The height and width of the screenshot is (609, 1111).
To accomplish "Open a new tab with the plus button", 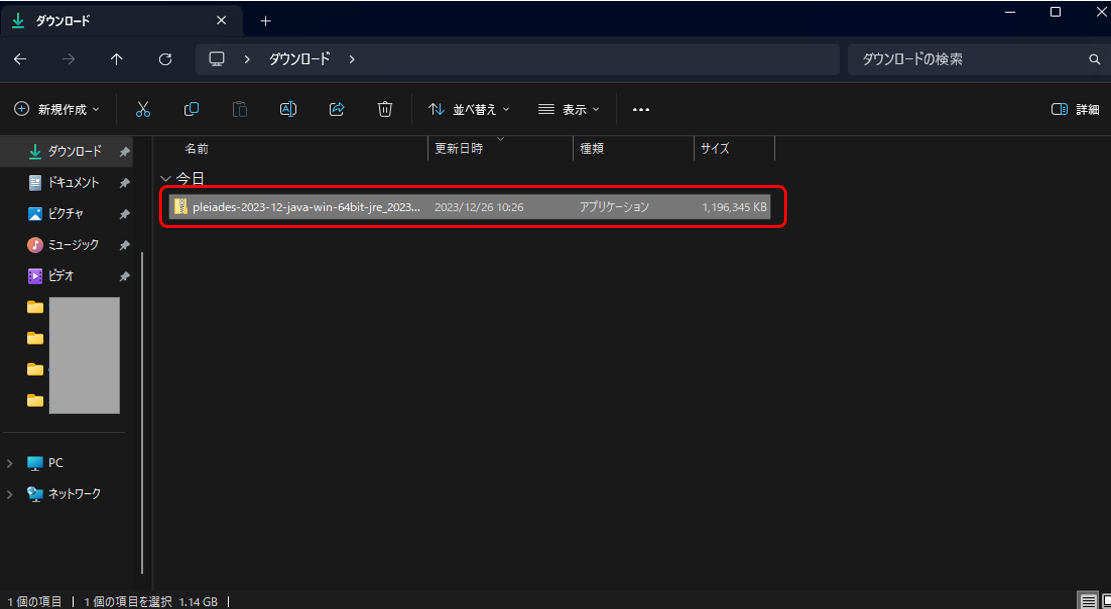I will (264, 19).
